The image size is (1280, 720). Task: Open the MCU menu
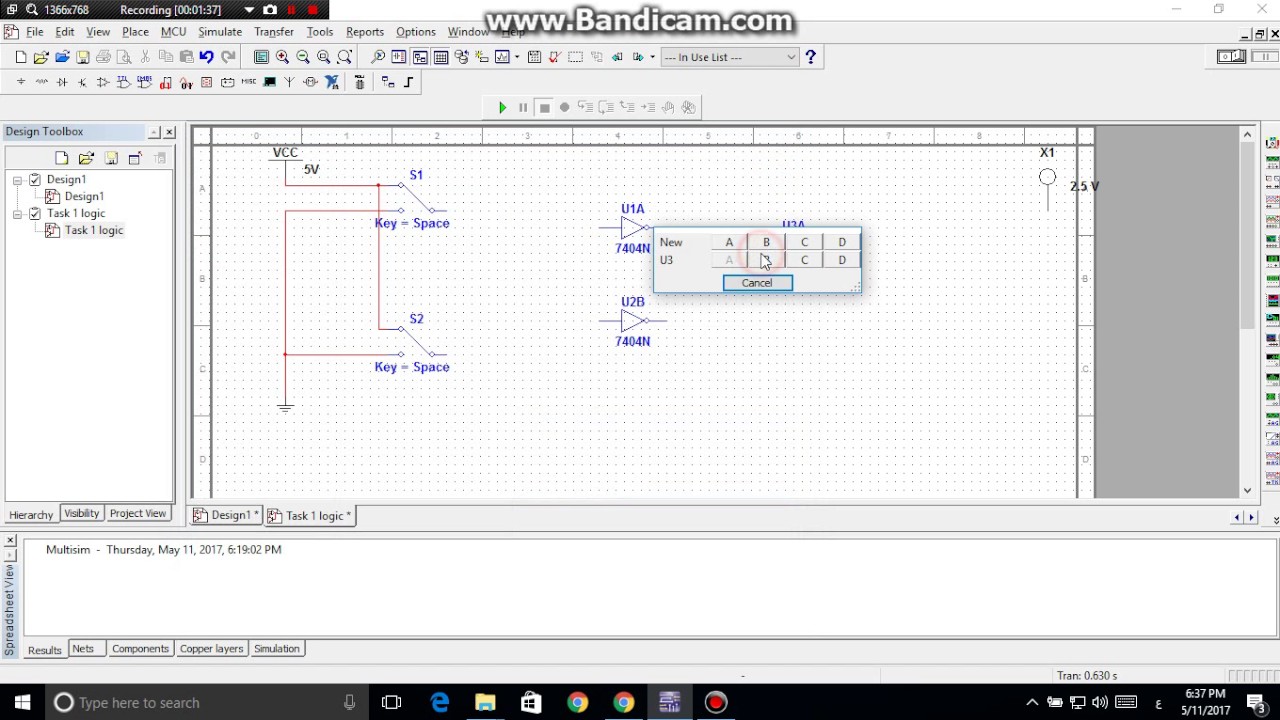pyautogui.click(x=173, y=32)
